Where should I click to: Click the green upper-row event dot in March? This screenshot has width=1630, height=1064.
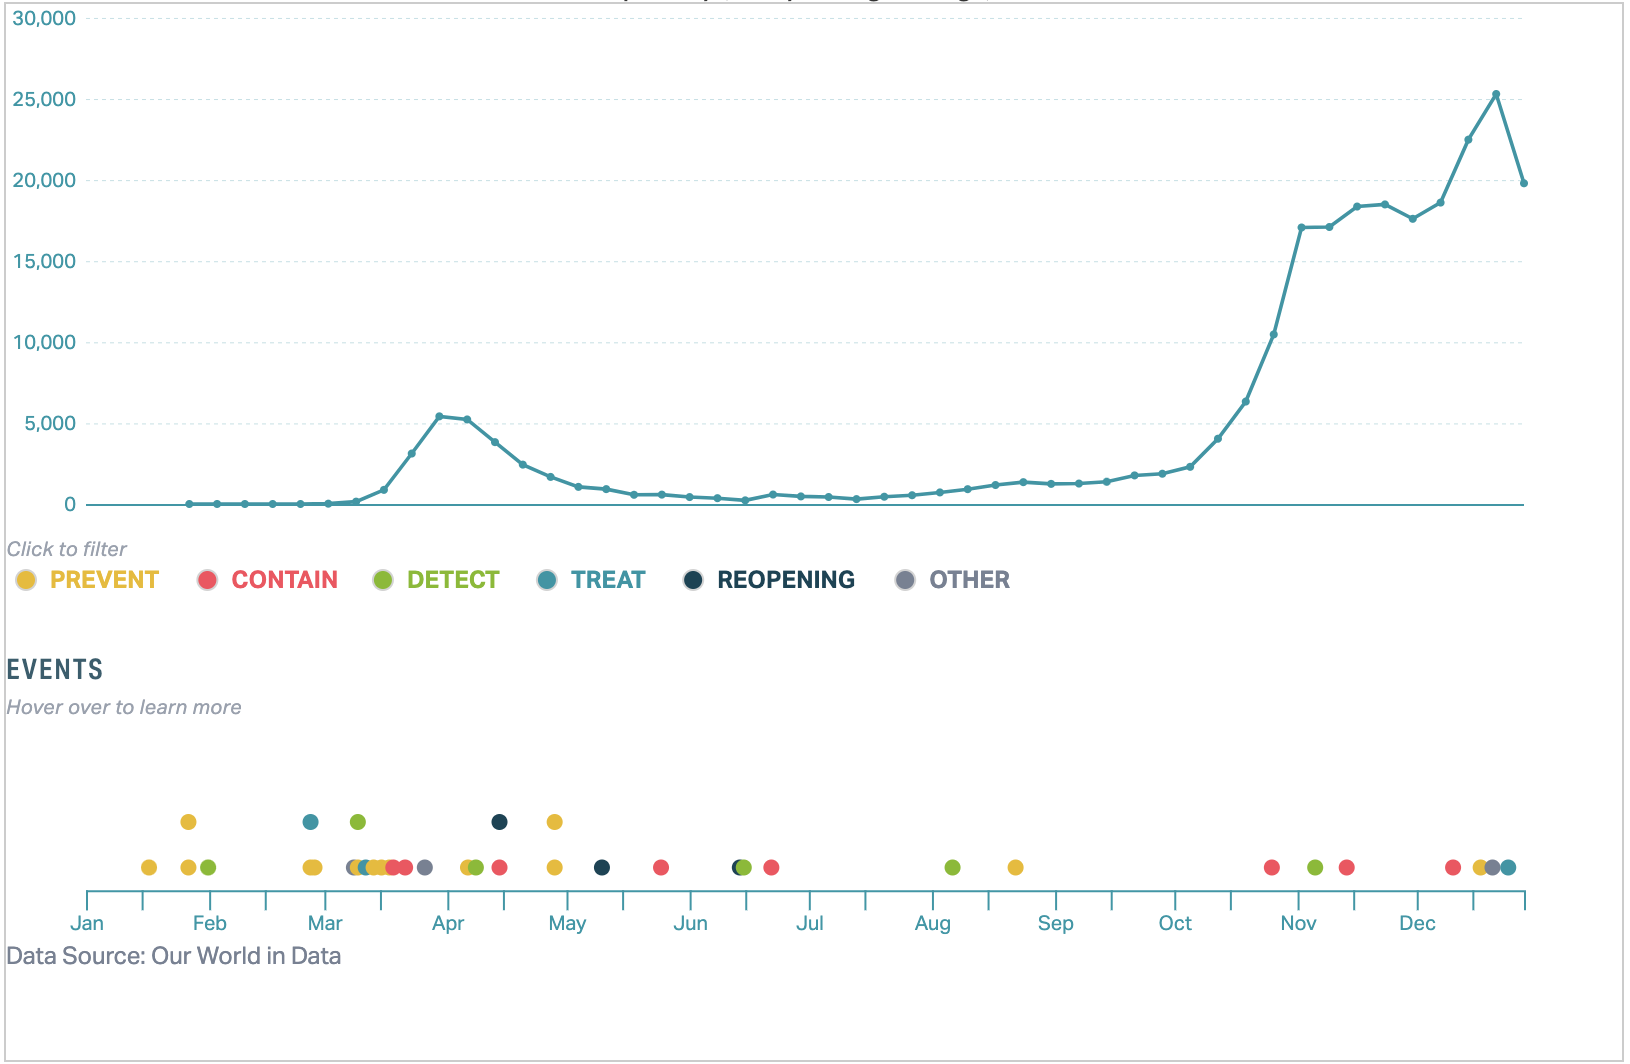point(358,822)
